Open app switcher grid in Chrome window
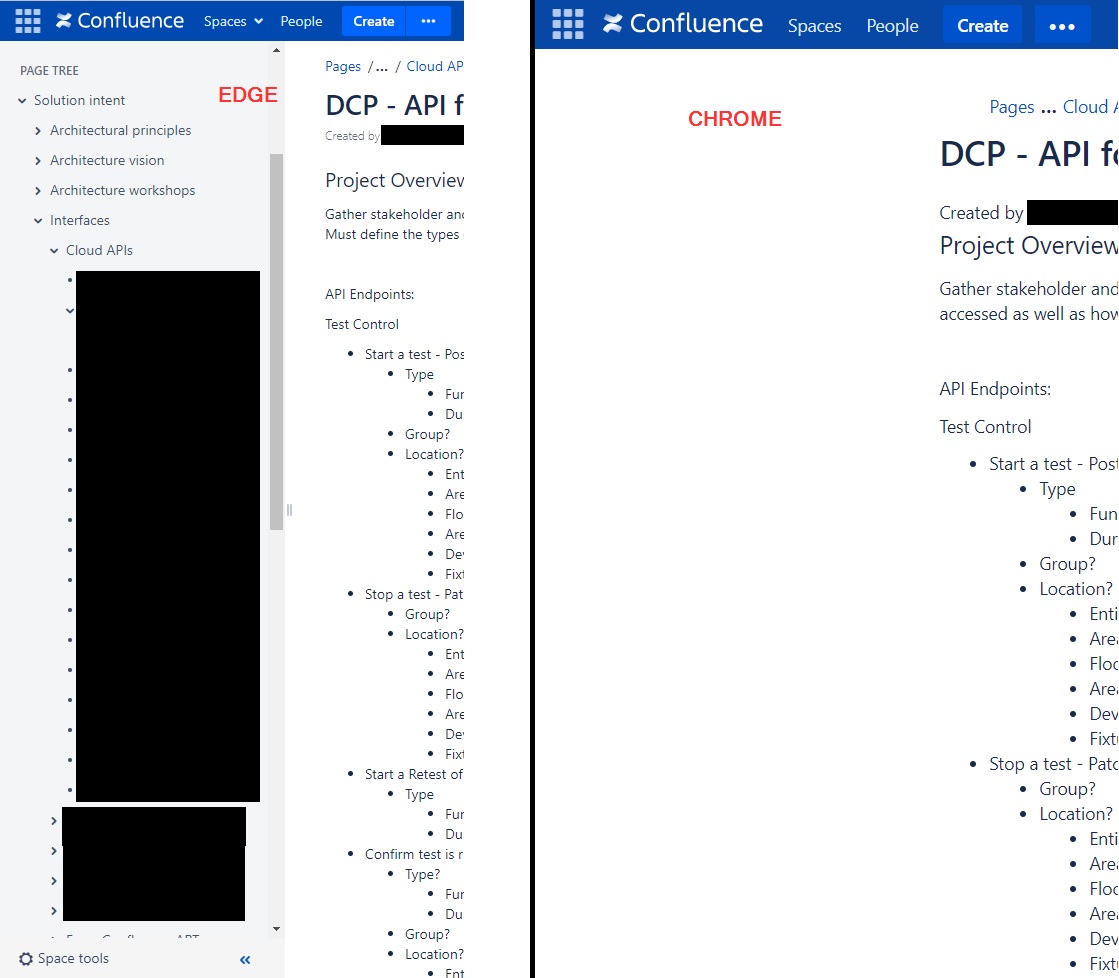This screenshot has height=978, width=1119. pyautogui.click(x=568, y=25)
